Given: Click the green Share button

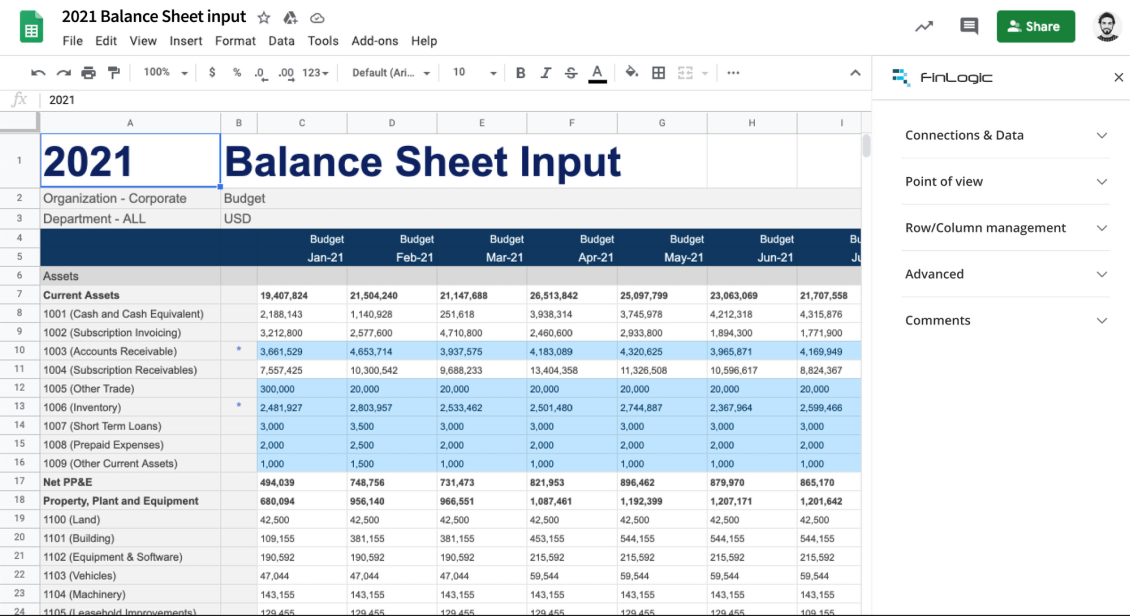Looking at the screenshot, I should coord(1035,27).
